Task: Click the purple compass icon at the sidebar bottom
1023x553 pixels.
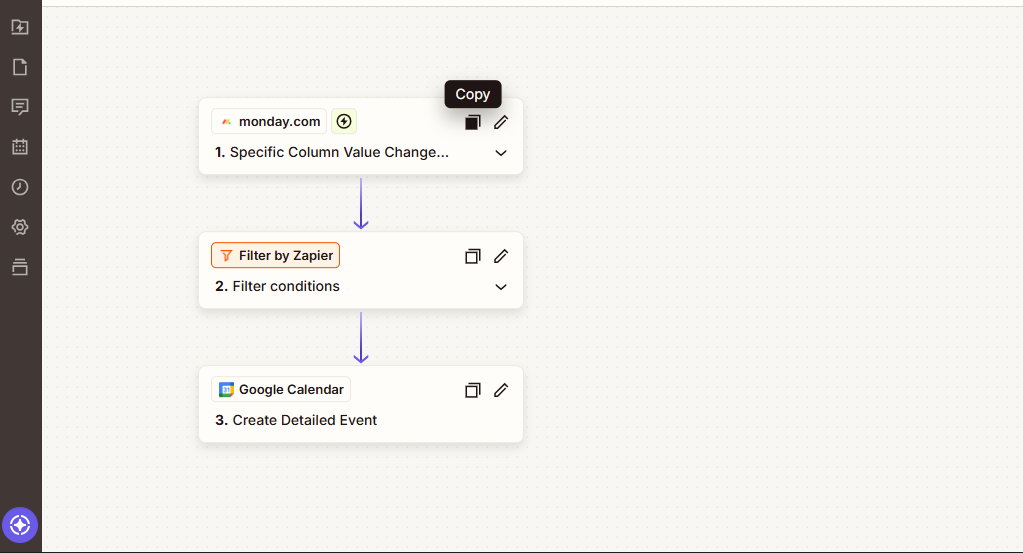Action: 20,524
